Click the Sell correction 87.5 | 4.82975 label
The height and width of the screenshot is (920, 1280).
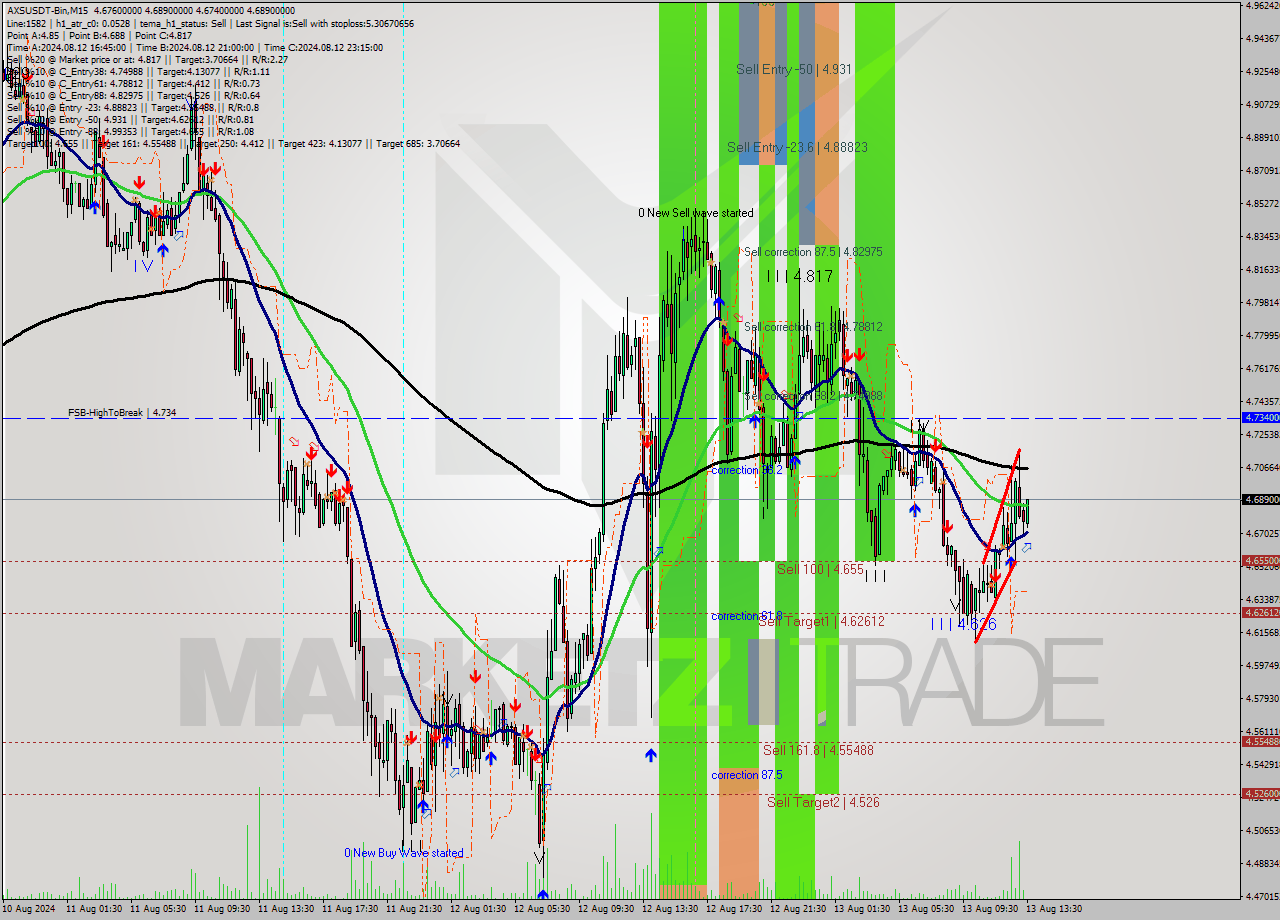813,252
